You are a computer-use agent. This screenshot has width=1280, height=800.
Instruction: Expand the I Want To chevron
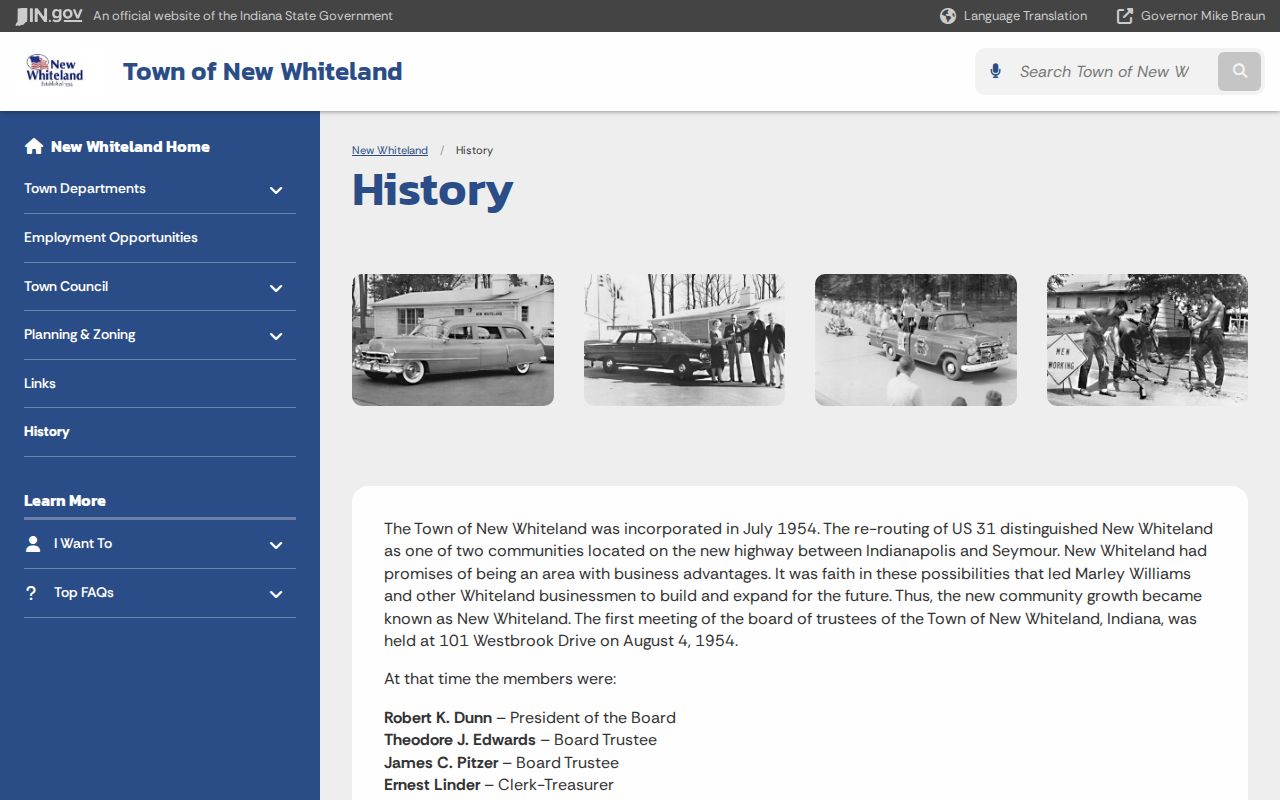point(276,545)
